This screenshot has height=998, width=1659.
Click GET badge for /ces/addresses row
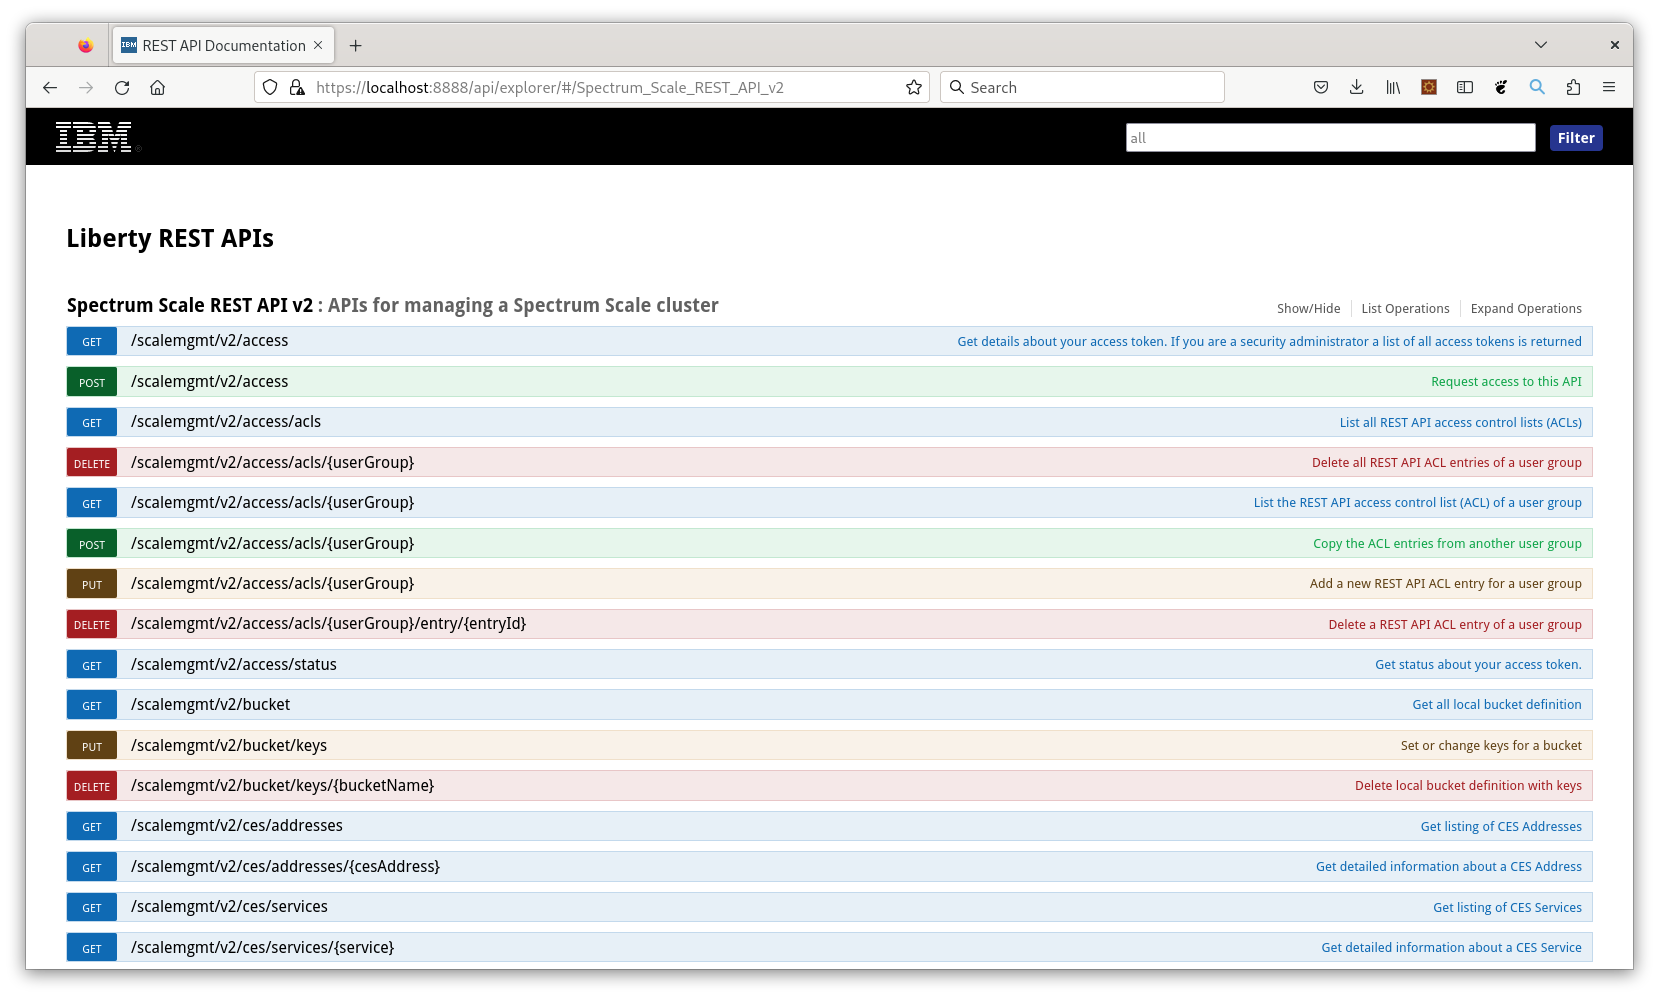(92, 827)
